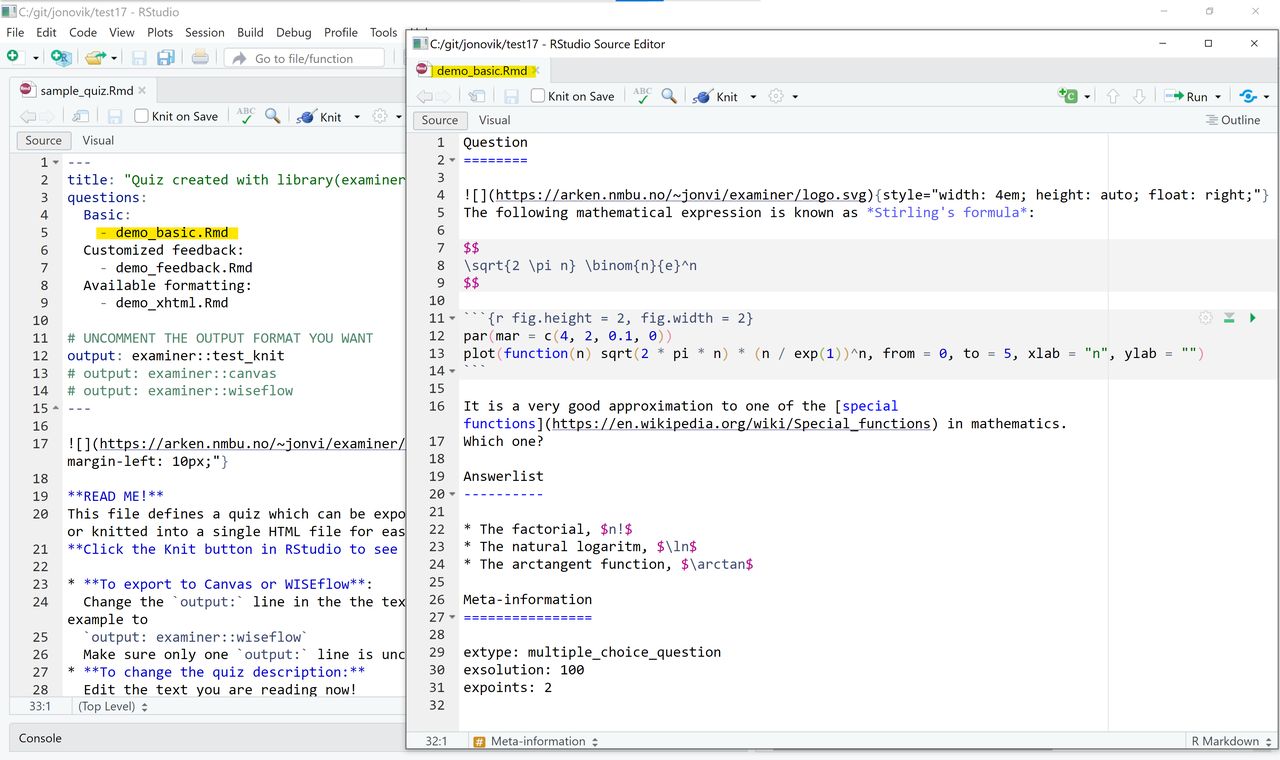Click spell check icon in sample_quiz editor
The height and width of the screenshot is (760, 1280).
click(245, 115)
